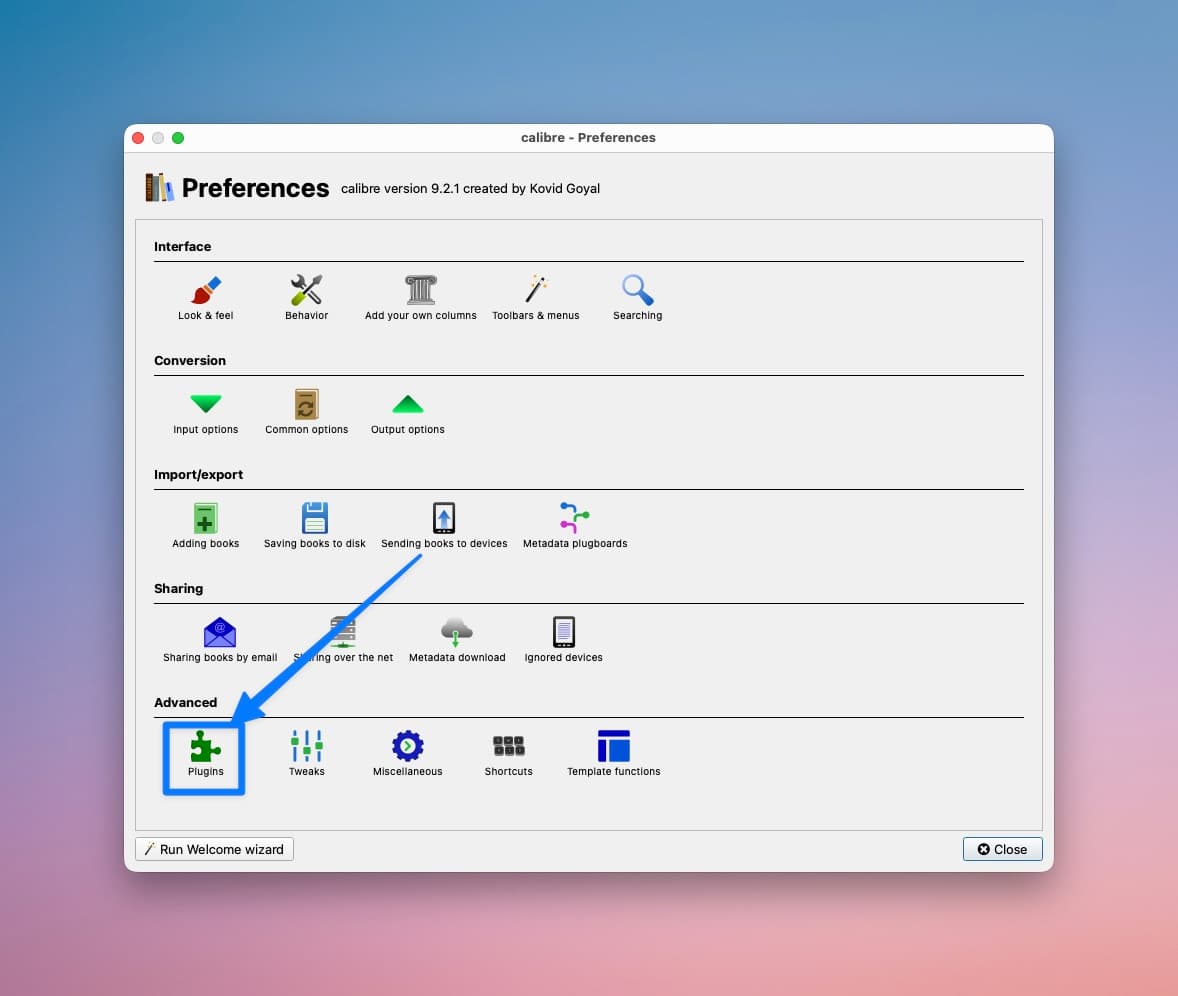Viewport: 1178px width, 996px height.
Task: Click the Close button
Action: click(1002, 849)
